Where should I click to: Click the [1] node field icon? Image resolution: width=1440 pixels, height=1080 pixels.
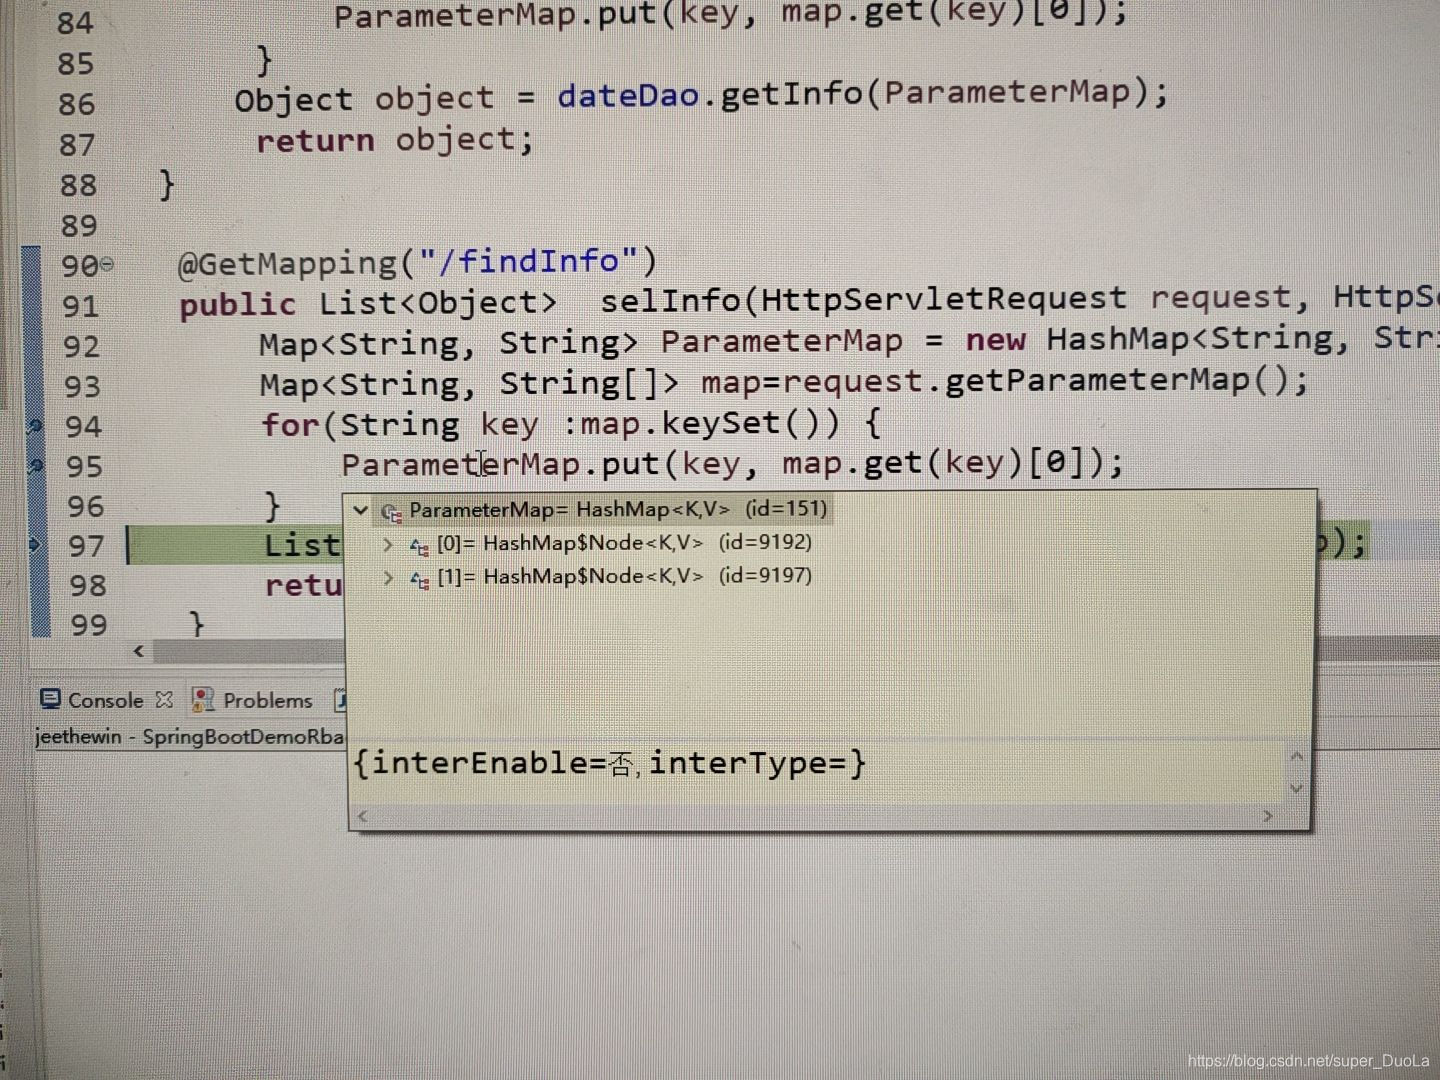(x=420, y=579)
